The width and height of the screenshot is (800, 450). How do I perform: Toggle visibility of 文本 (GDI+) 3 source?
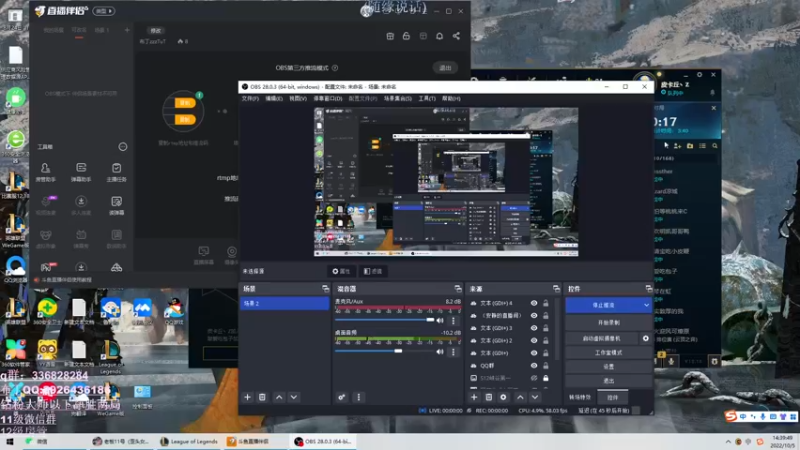point(534,328)
